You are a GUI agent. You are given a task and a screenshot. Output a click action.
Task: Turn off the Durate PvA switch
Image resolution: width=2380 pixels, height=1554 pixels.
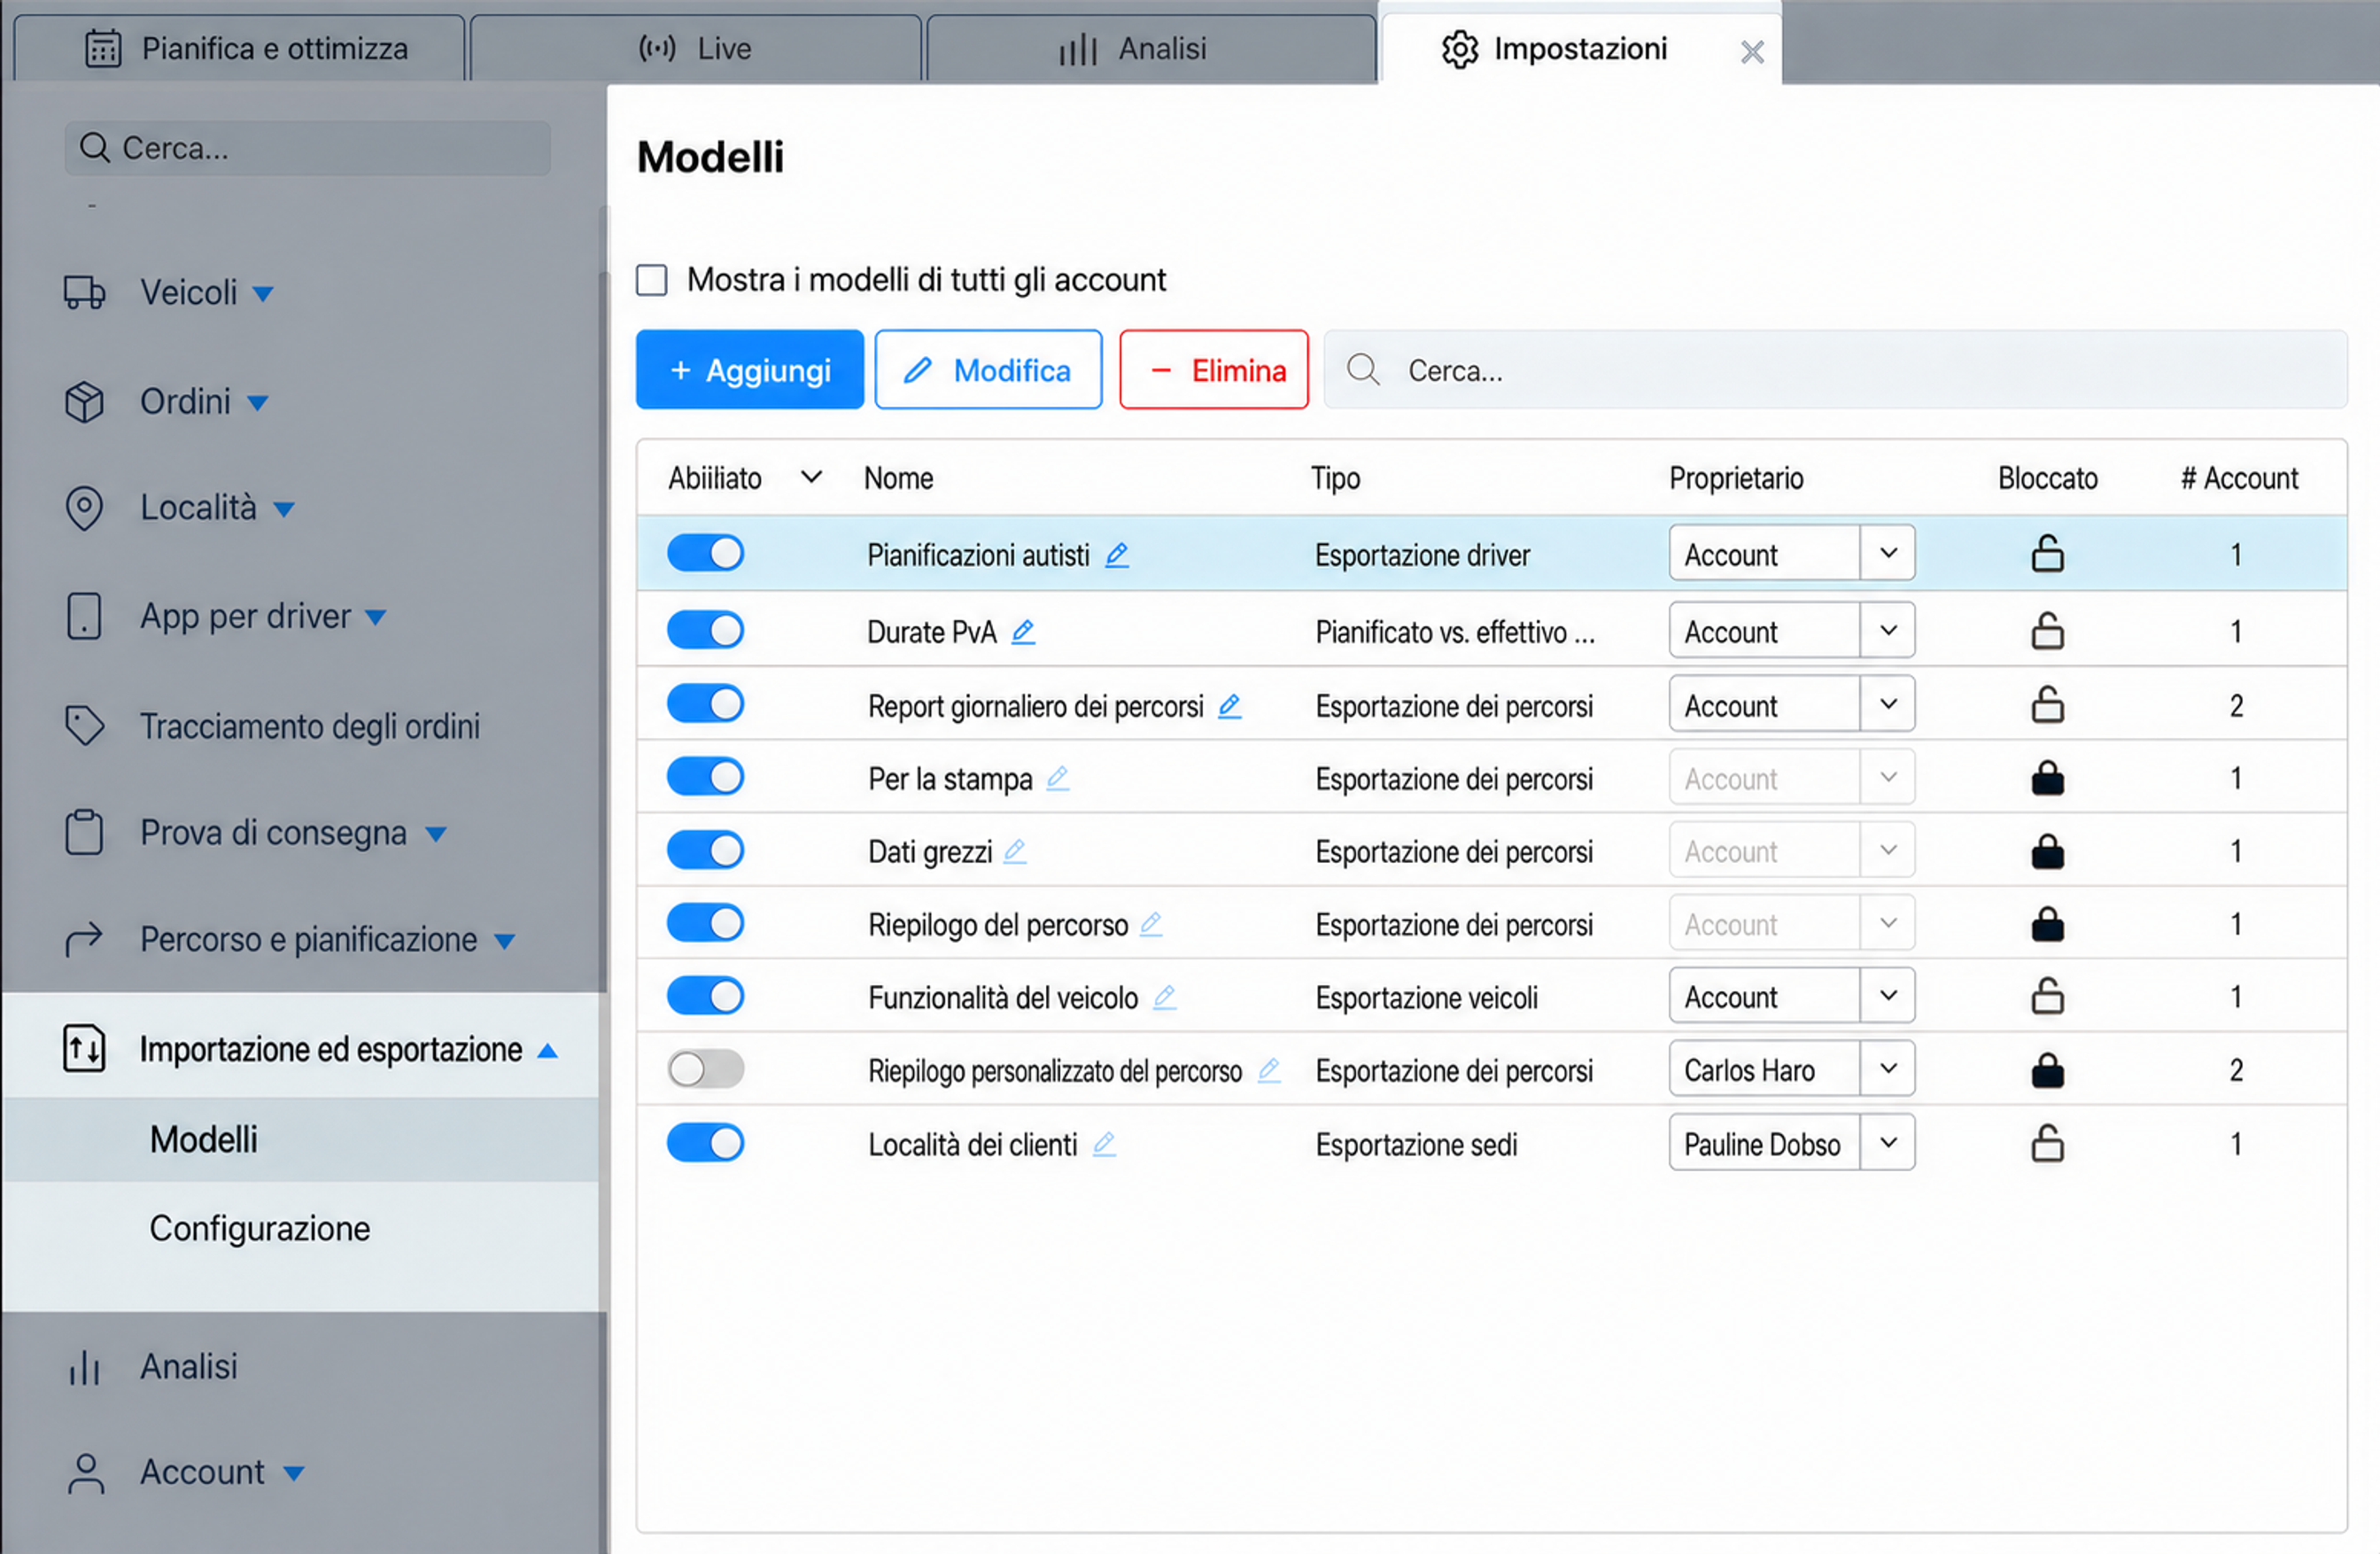click(705, 631)
